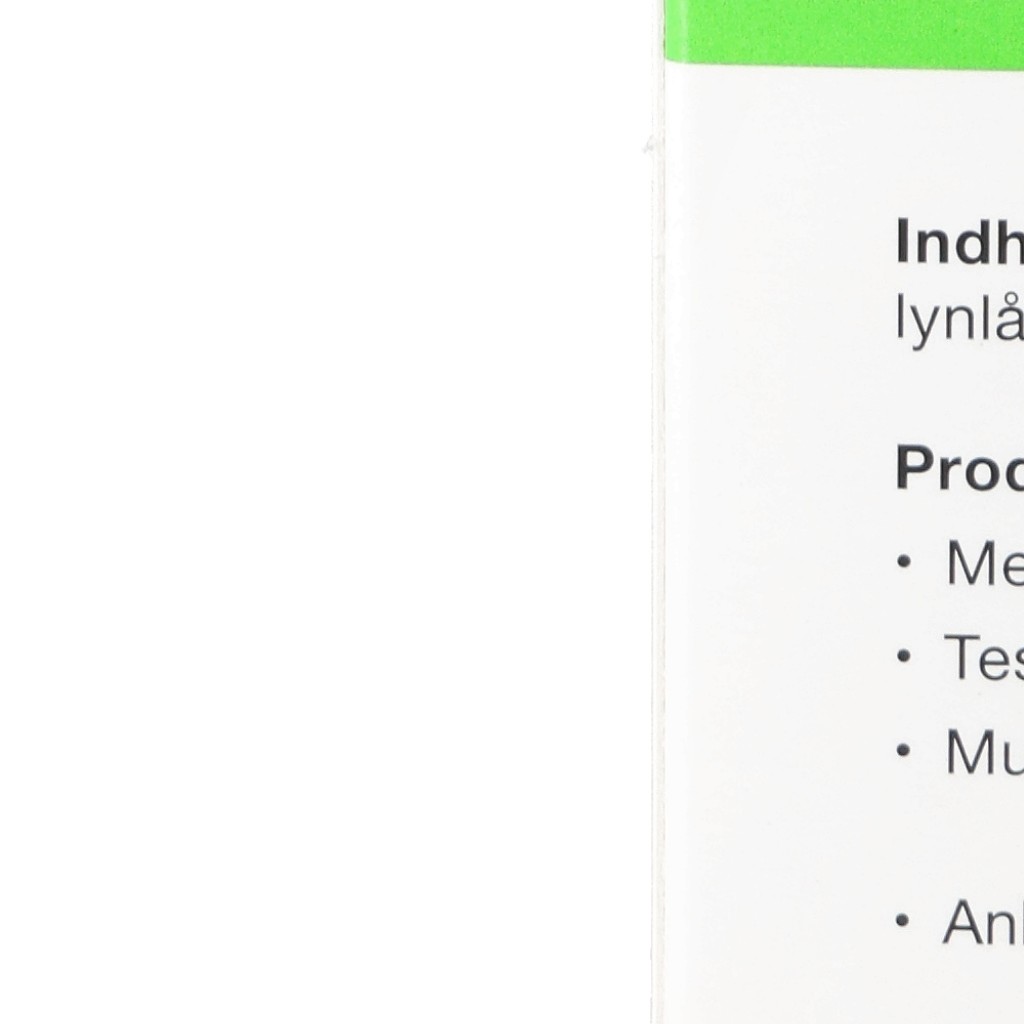Click the letter "P" in "Prod"

[x=913, y=468]
